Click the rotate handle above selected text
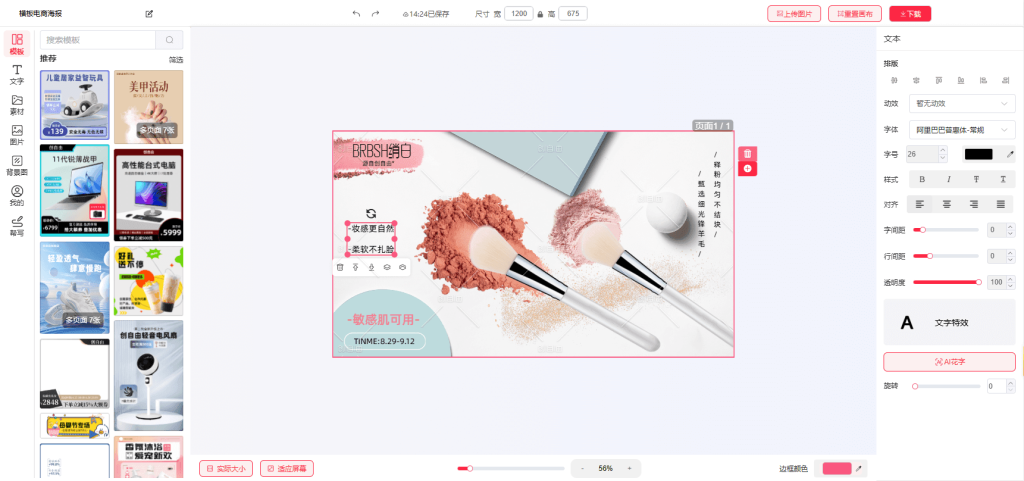 tap(371, 213)
